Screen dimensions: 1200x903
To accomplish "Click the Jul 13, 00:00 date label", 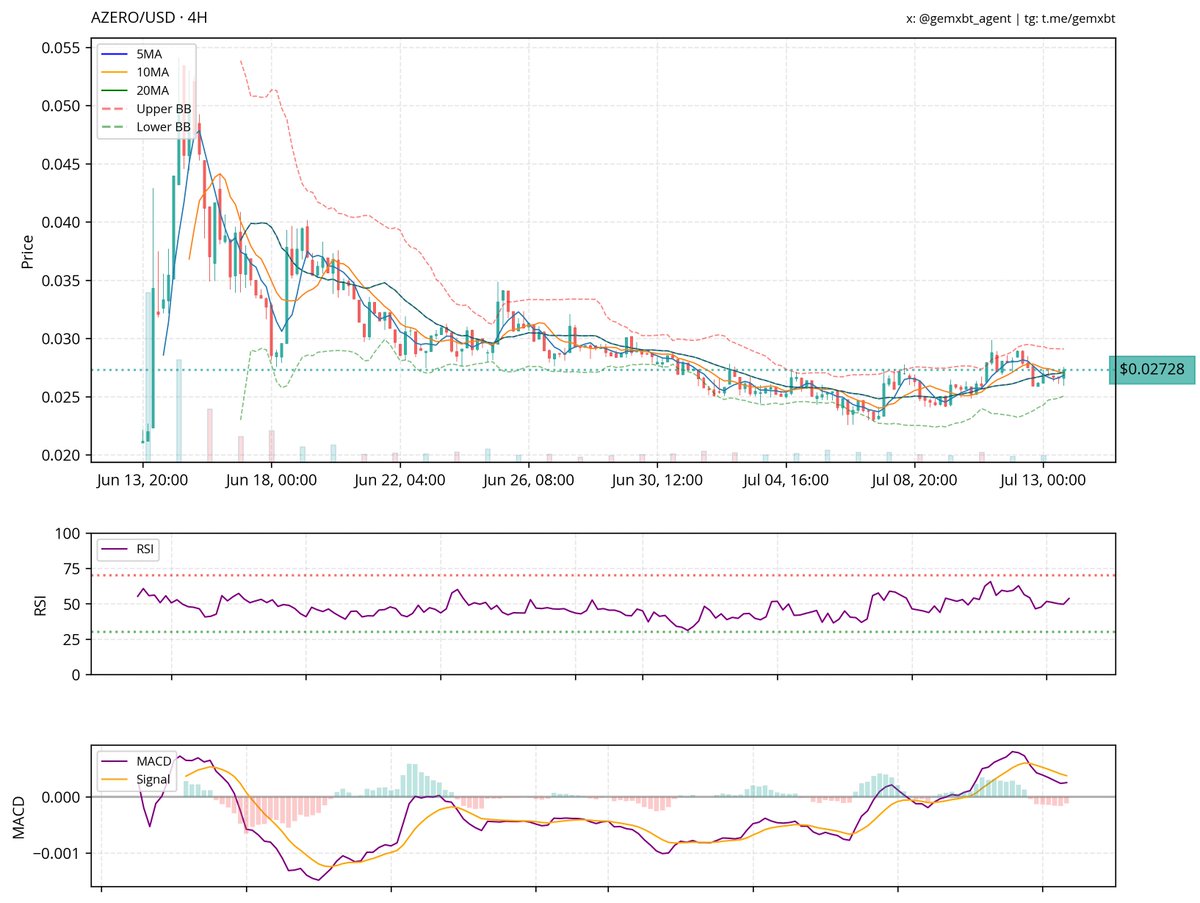I will (x=1042, y=480).
